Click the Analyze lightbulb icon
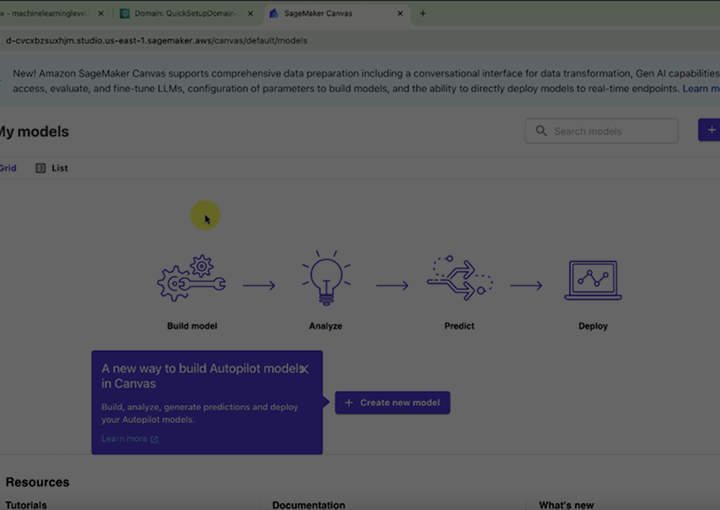The image size is (720, 510). click(x=326, y=278)
